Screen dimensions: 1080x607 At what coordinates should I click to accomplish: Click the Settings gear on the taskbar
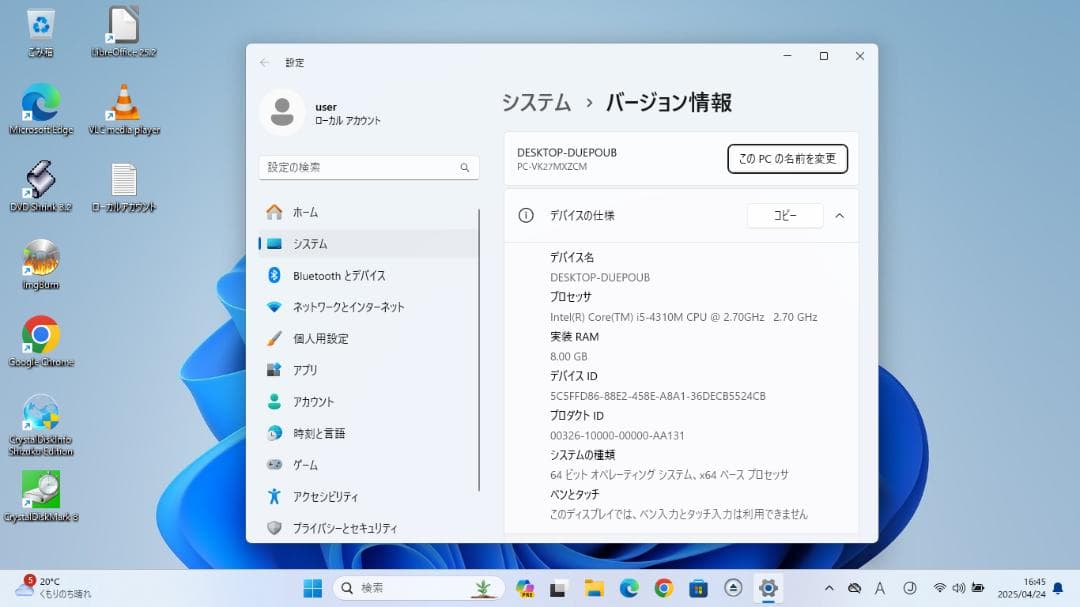[x=768, y=588]
